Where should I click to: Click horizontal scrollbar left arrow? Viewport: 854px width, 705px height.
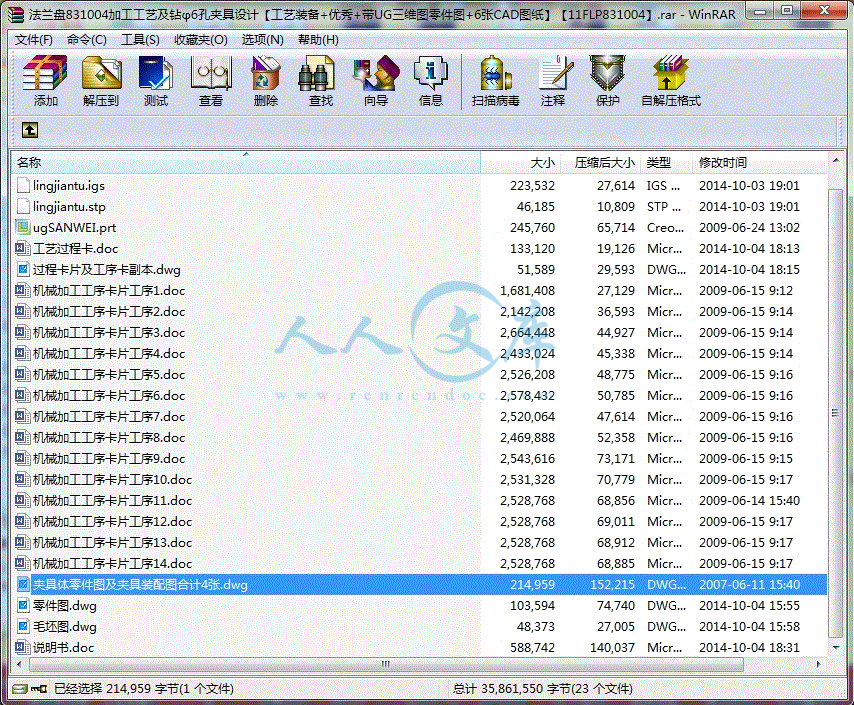pos(20,664)
